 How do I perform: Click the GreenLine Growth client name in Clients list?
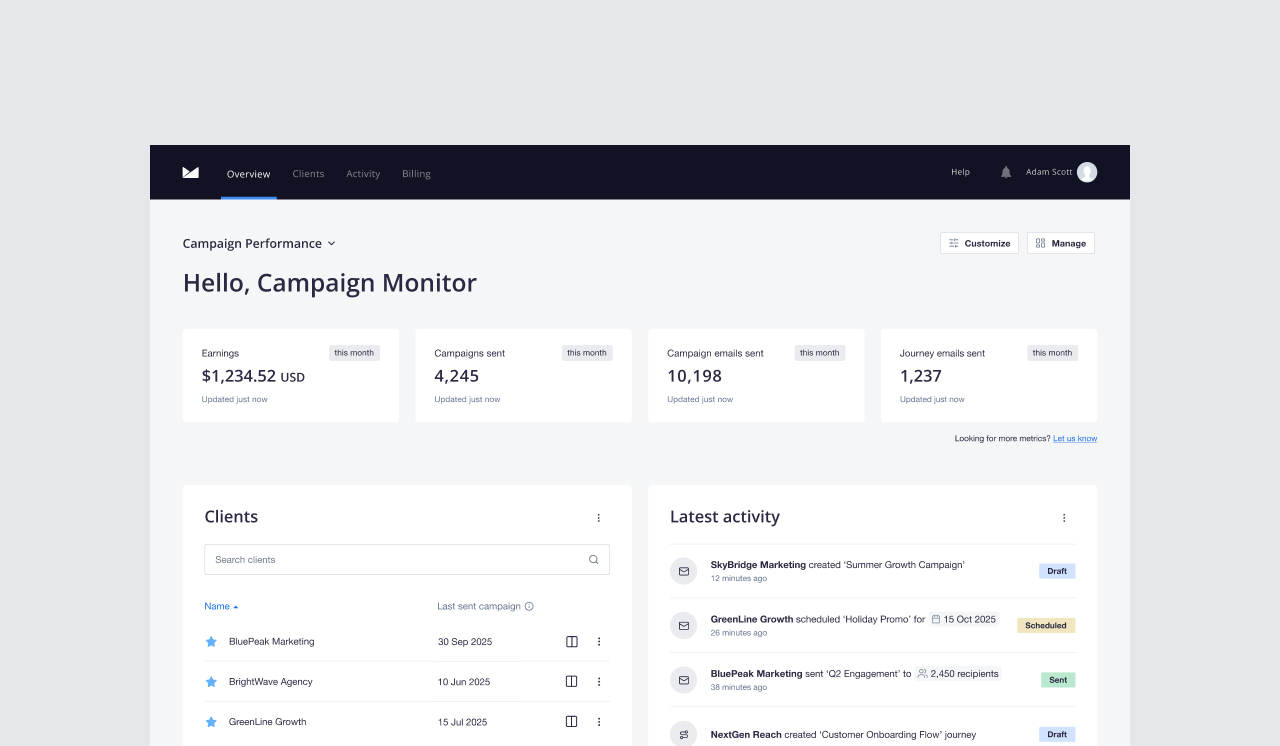[268, 722]
